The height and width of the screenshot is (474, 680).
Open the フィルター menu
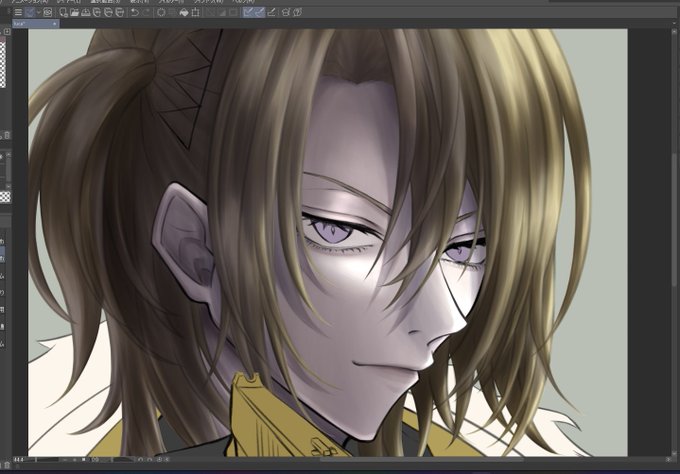[x=171, y=2]
